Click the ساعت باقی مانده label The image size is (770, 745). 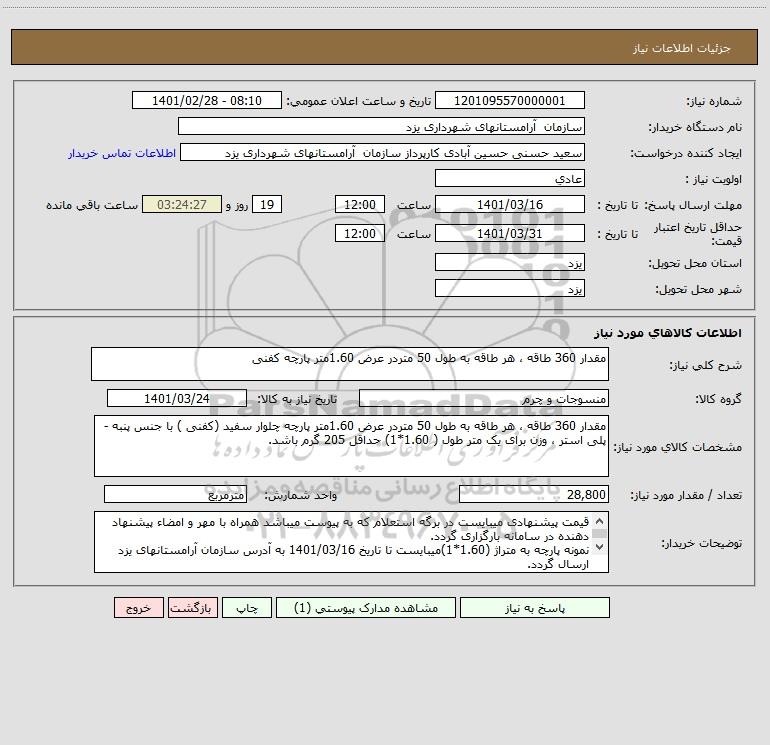(92, 205)
